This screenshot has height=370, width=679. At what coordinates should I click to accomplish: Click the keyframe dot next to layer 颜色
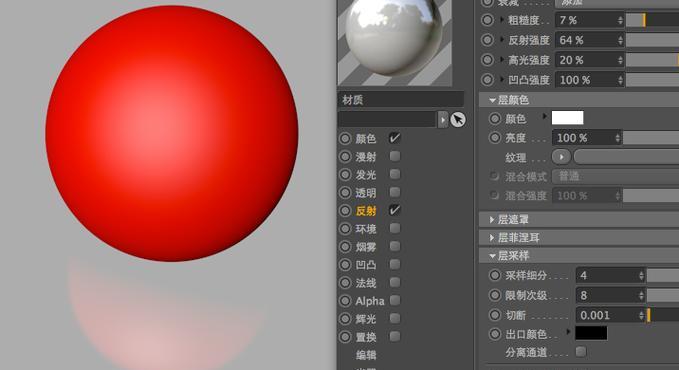pos(495,118)
